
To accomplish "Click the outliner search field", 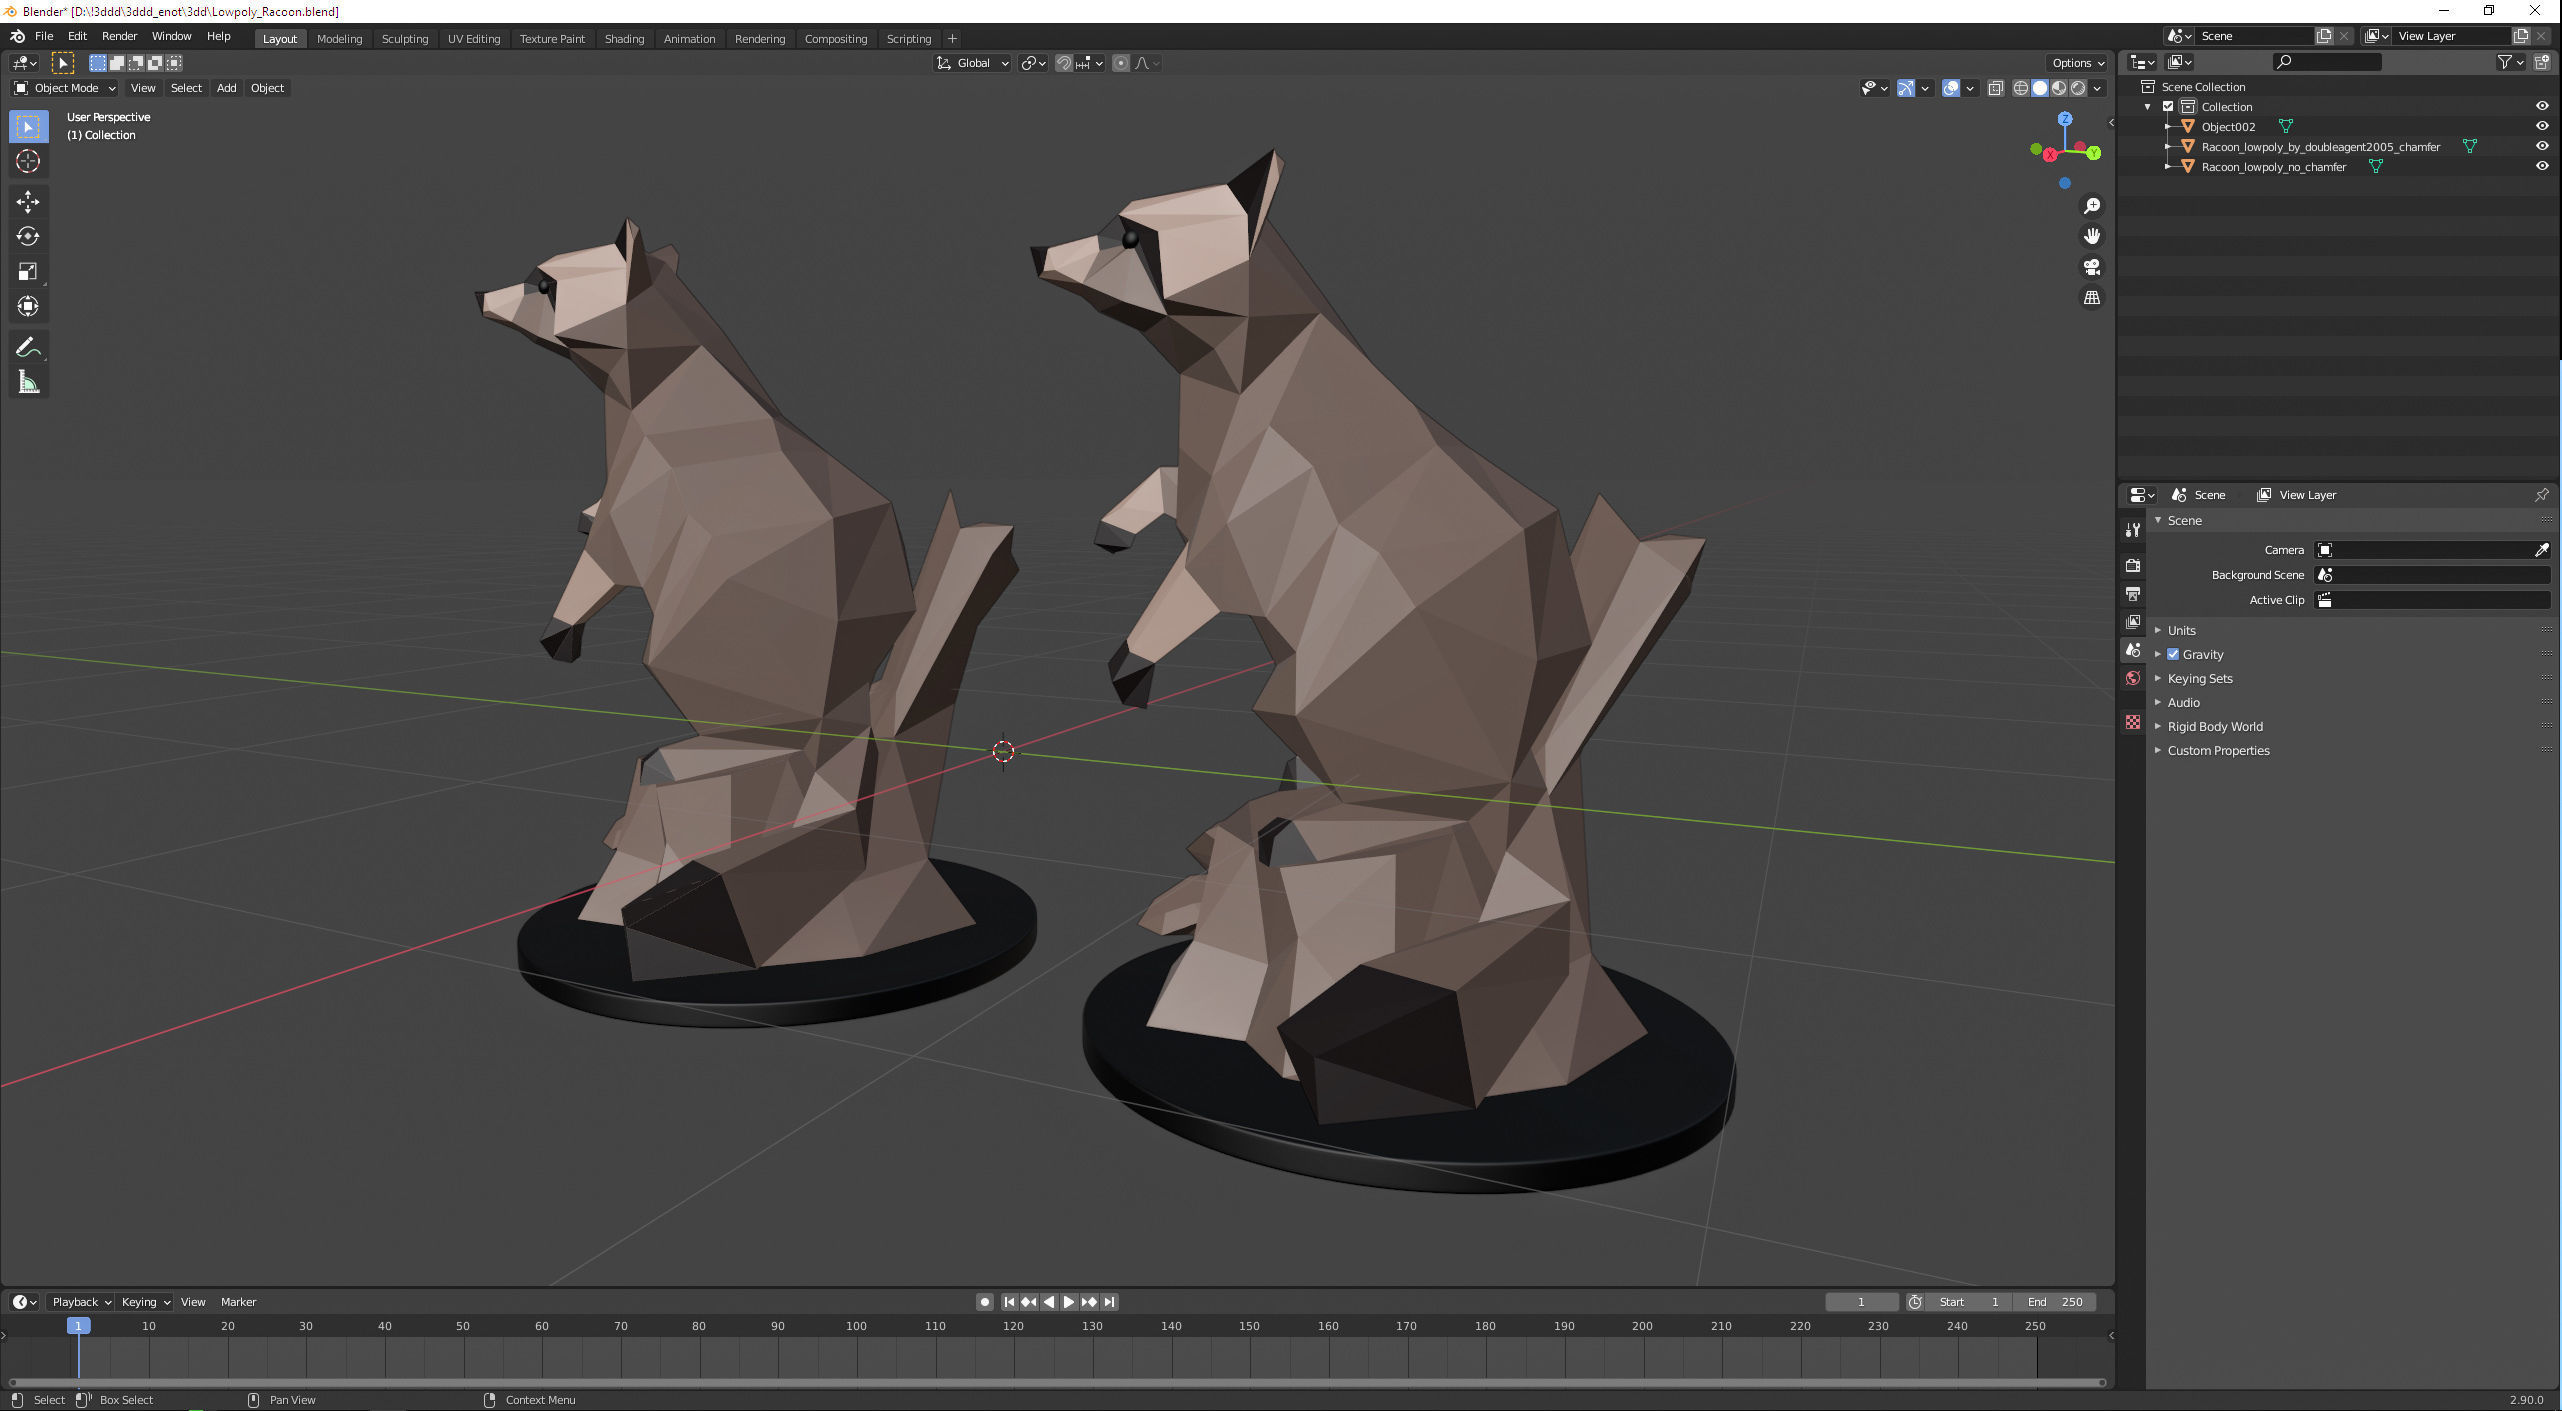I will coord(2327,62).
